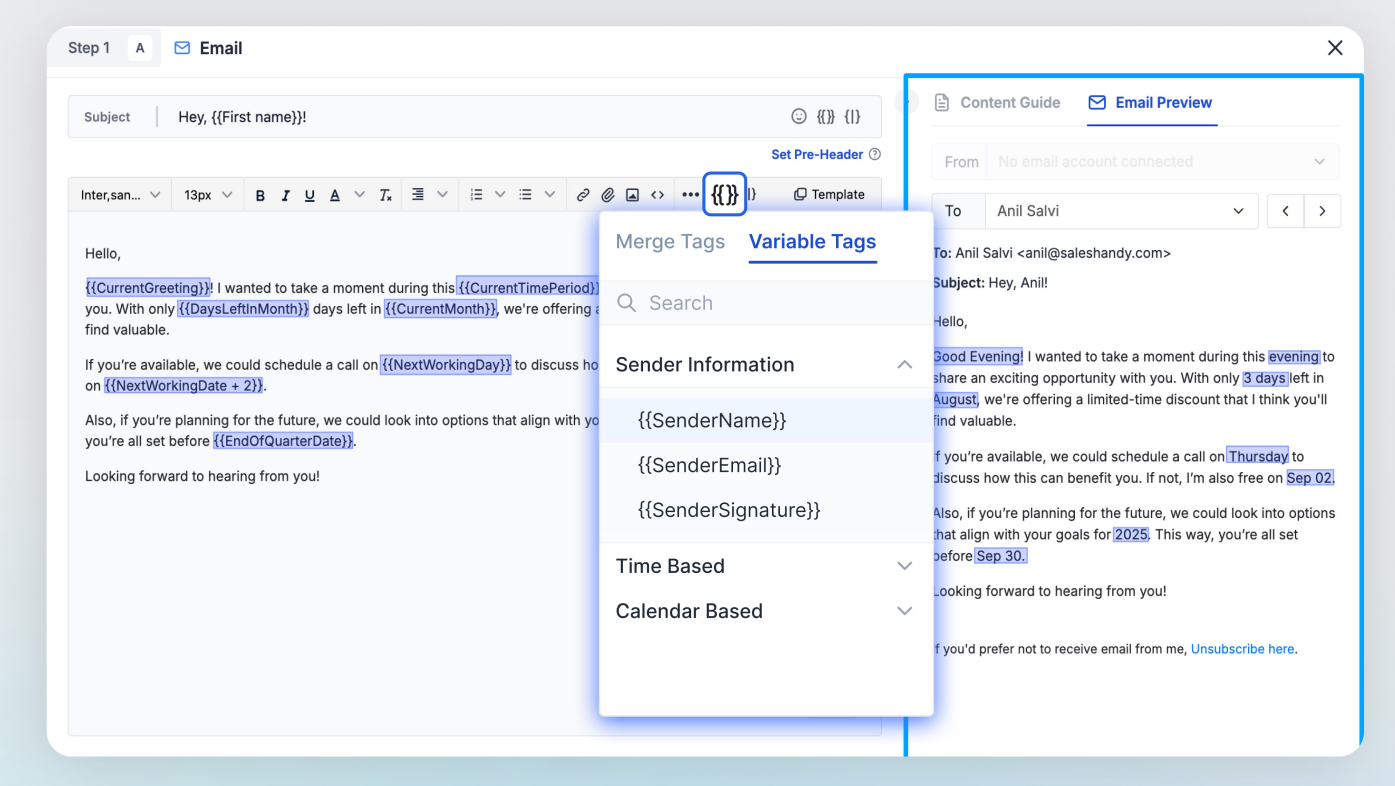Switch to the Merge Tags tab
Screen dimensions: 1395x786
coord(670,242)
